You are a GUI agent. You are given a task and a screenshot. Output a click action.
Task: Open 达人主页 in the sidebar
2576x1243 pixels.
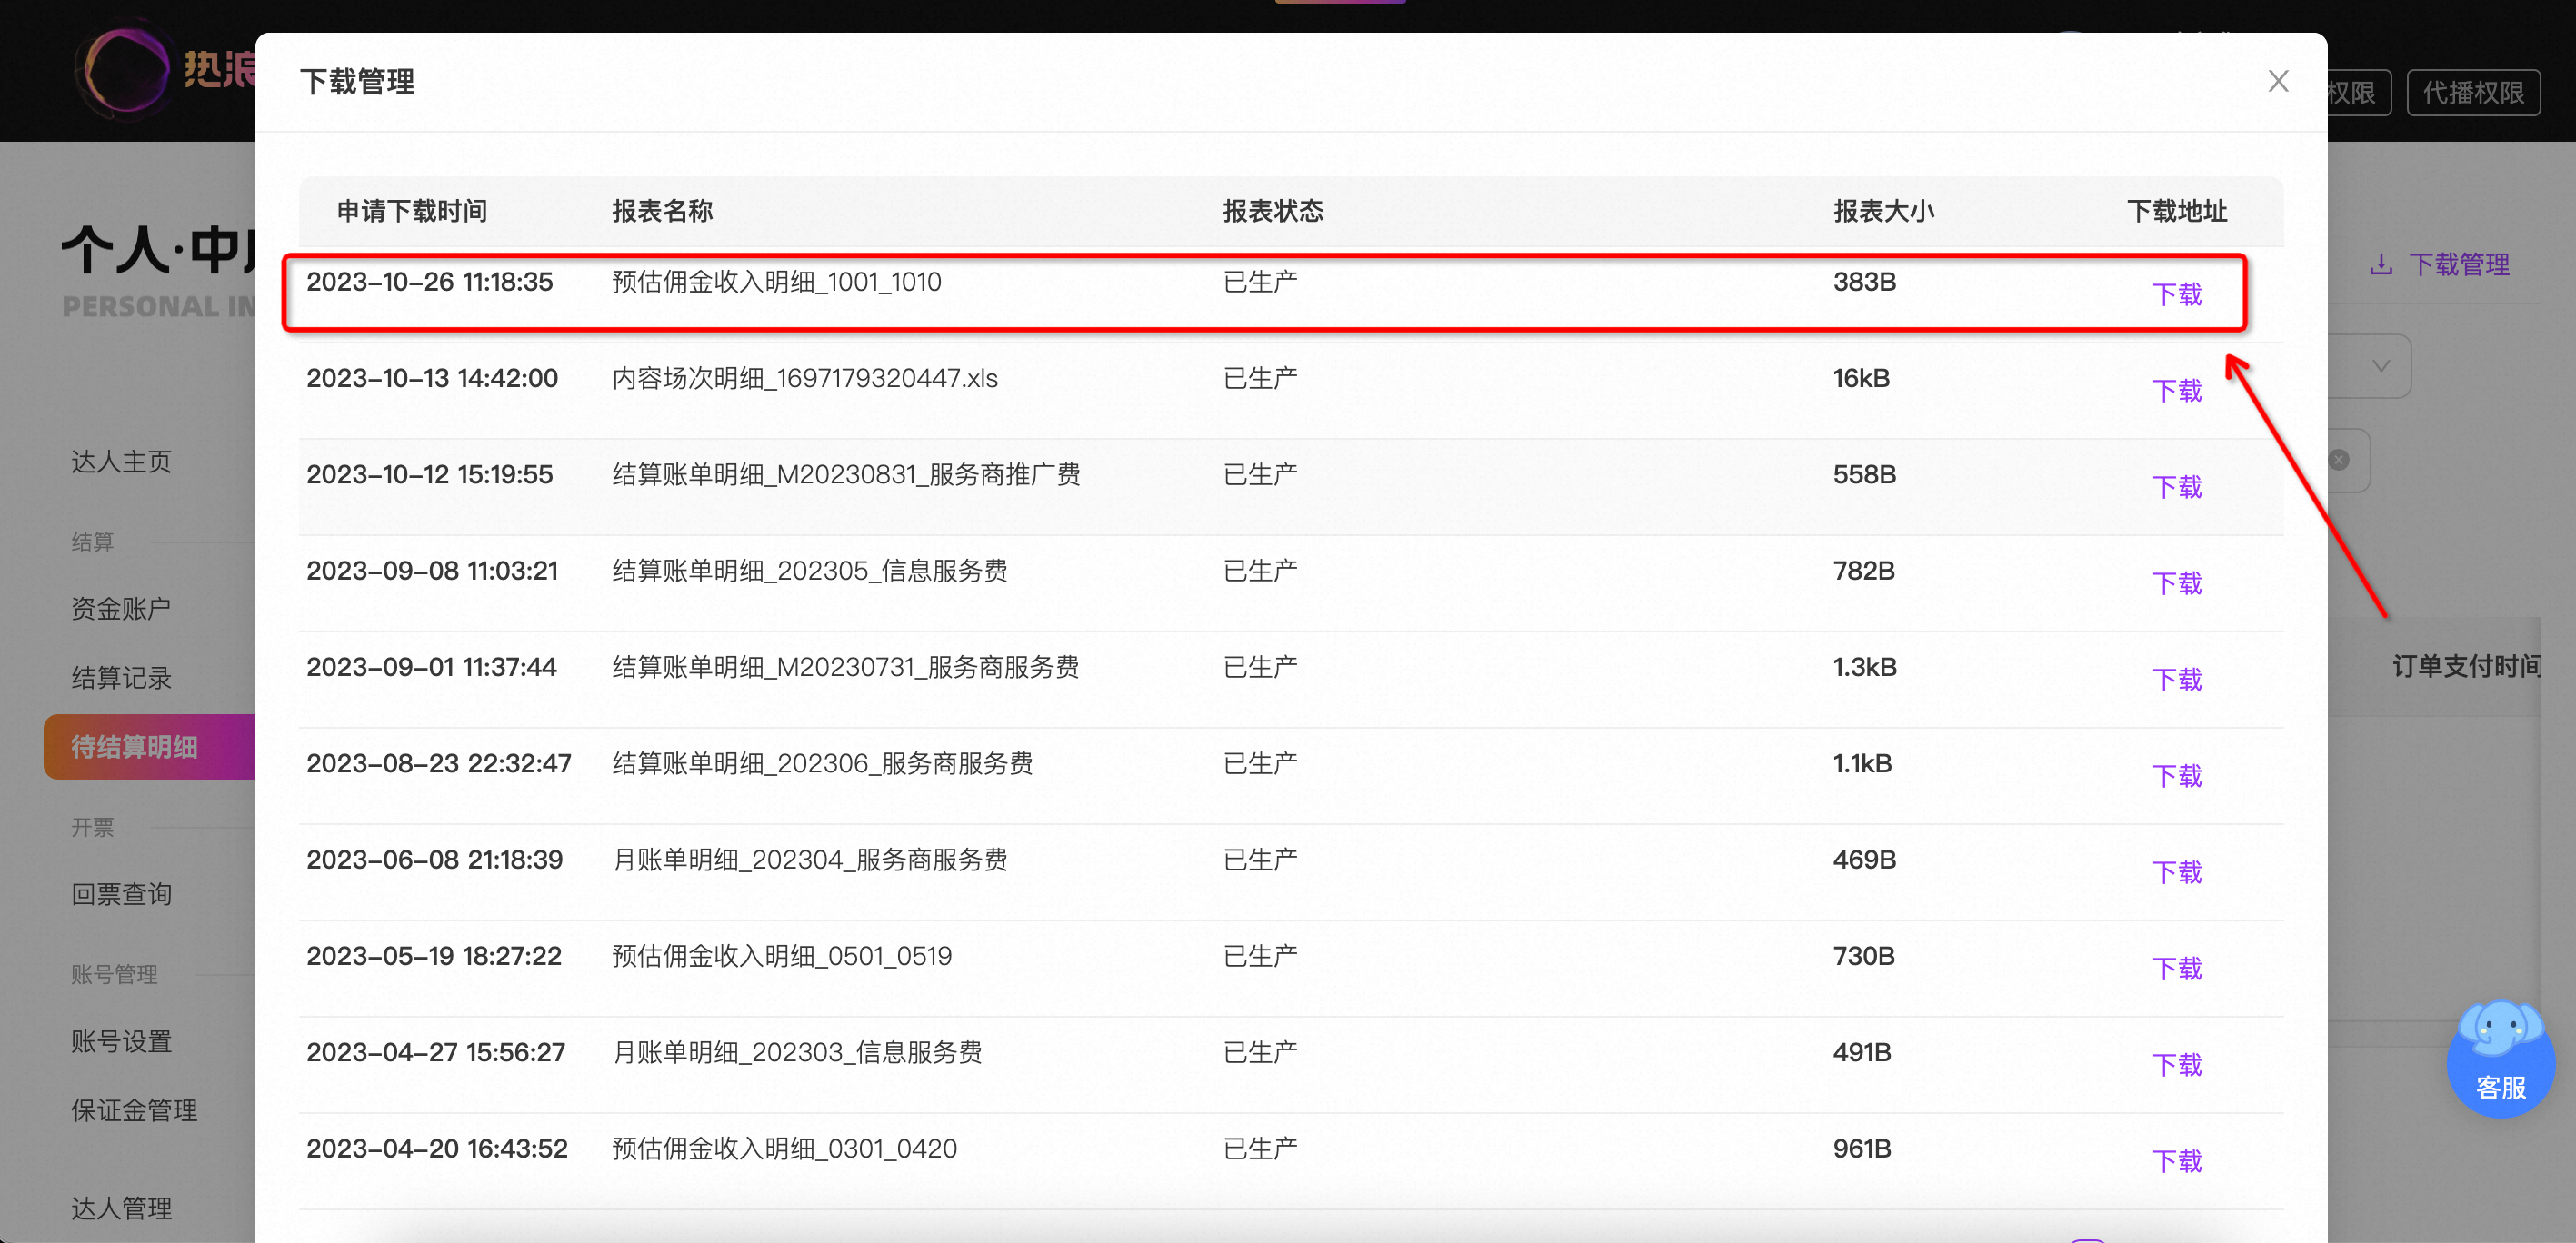(121, 462)
